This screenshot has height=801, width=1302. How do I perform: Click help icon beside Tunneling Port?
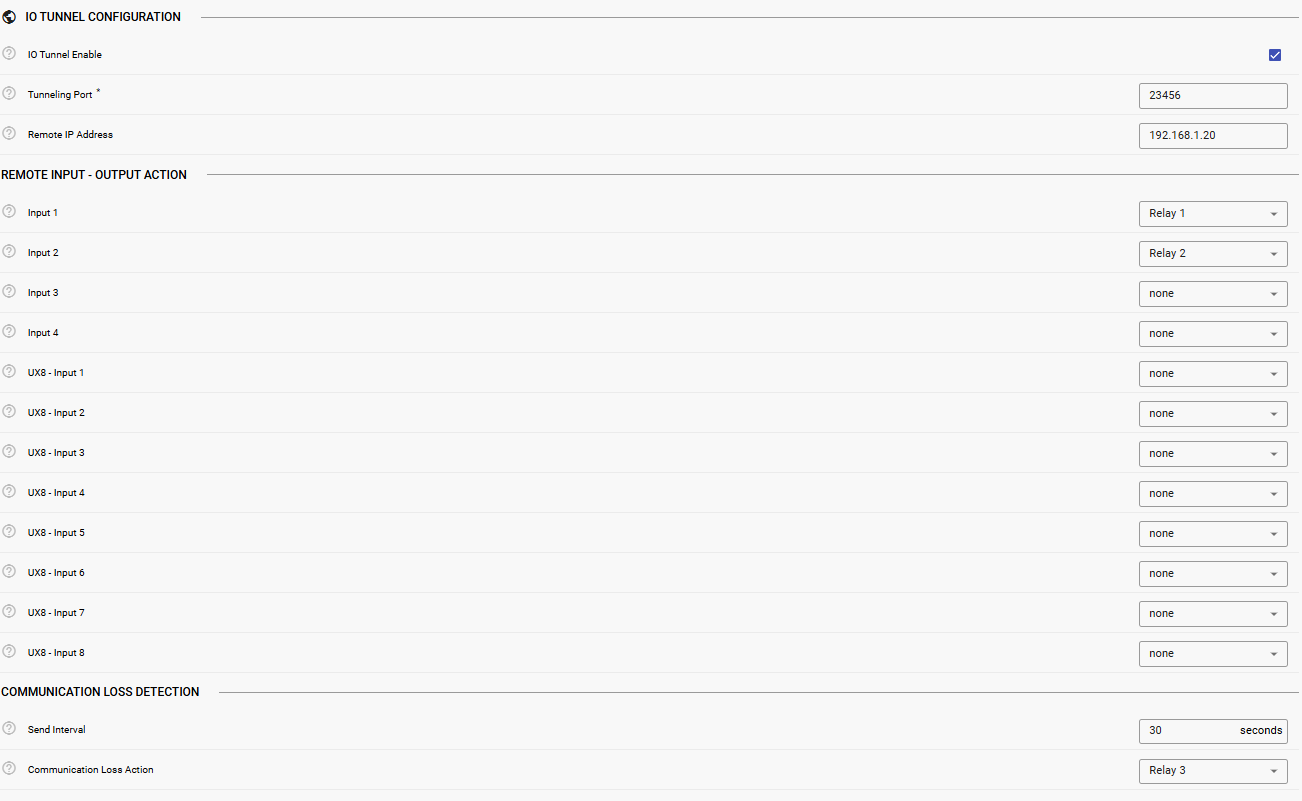pos(9,94)
